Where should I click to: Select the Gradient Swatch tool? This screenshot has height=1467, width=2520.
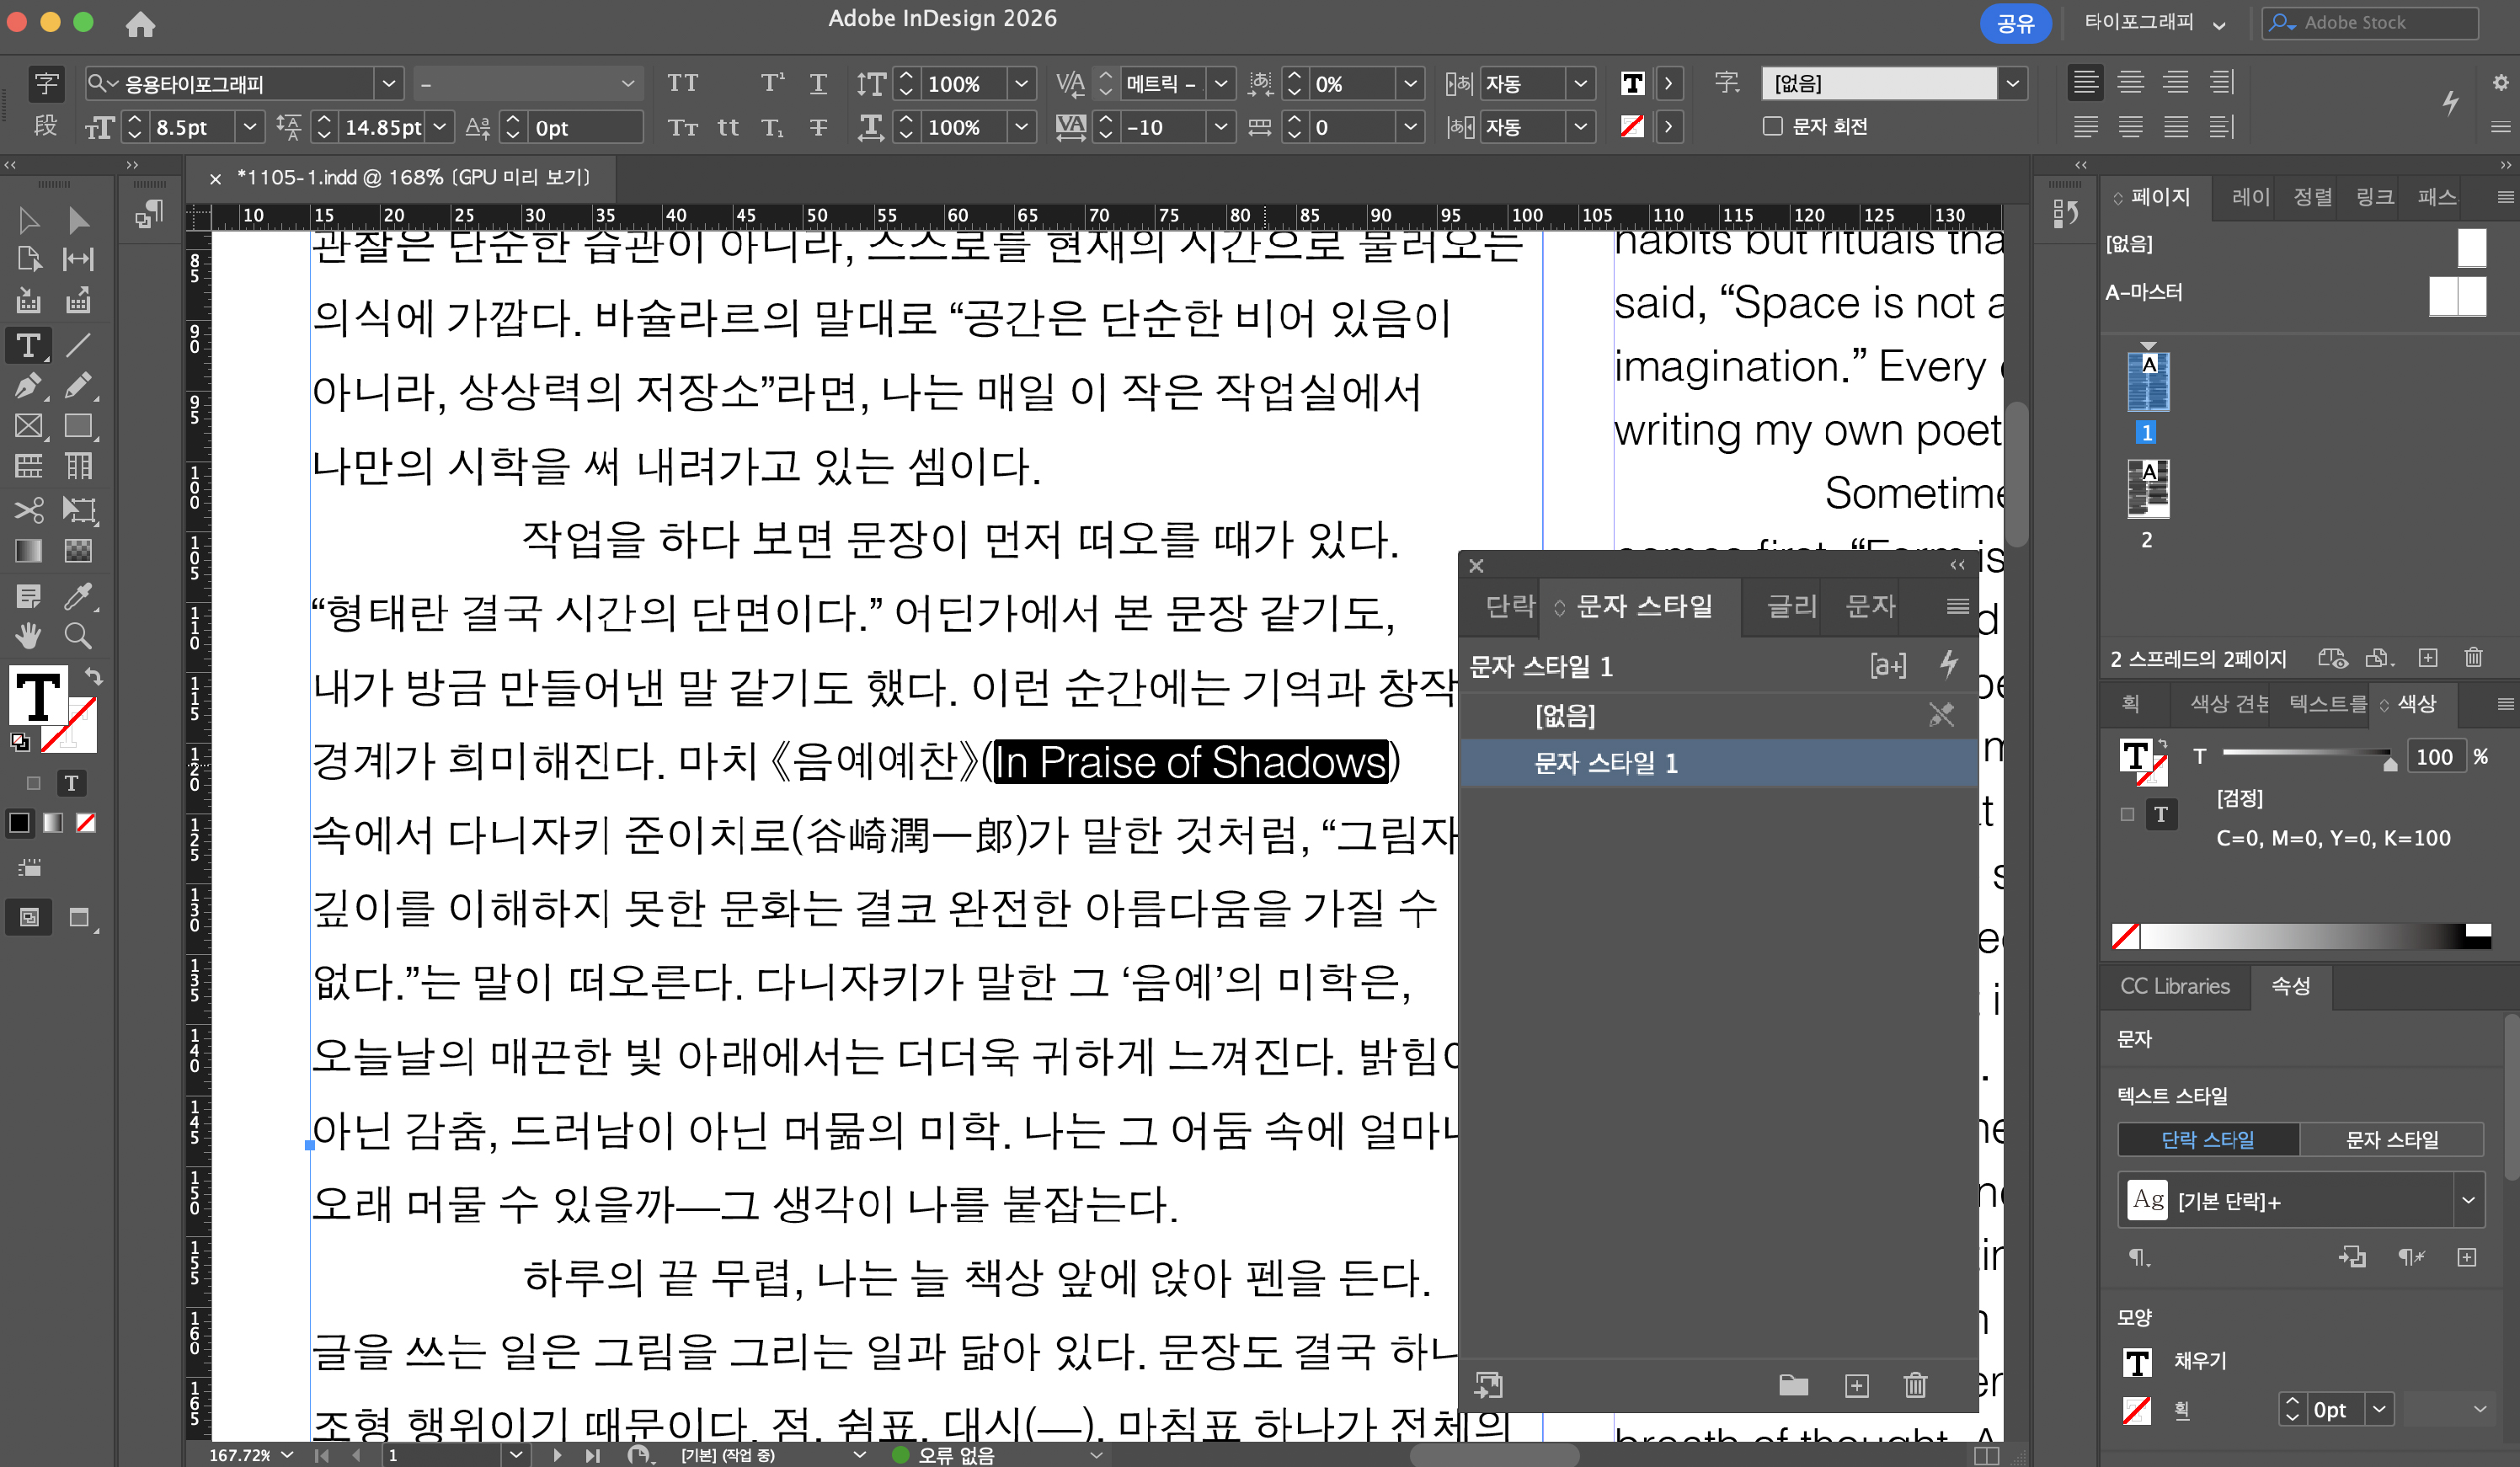coord(28,551)
